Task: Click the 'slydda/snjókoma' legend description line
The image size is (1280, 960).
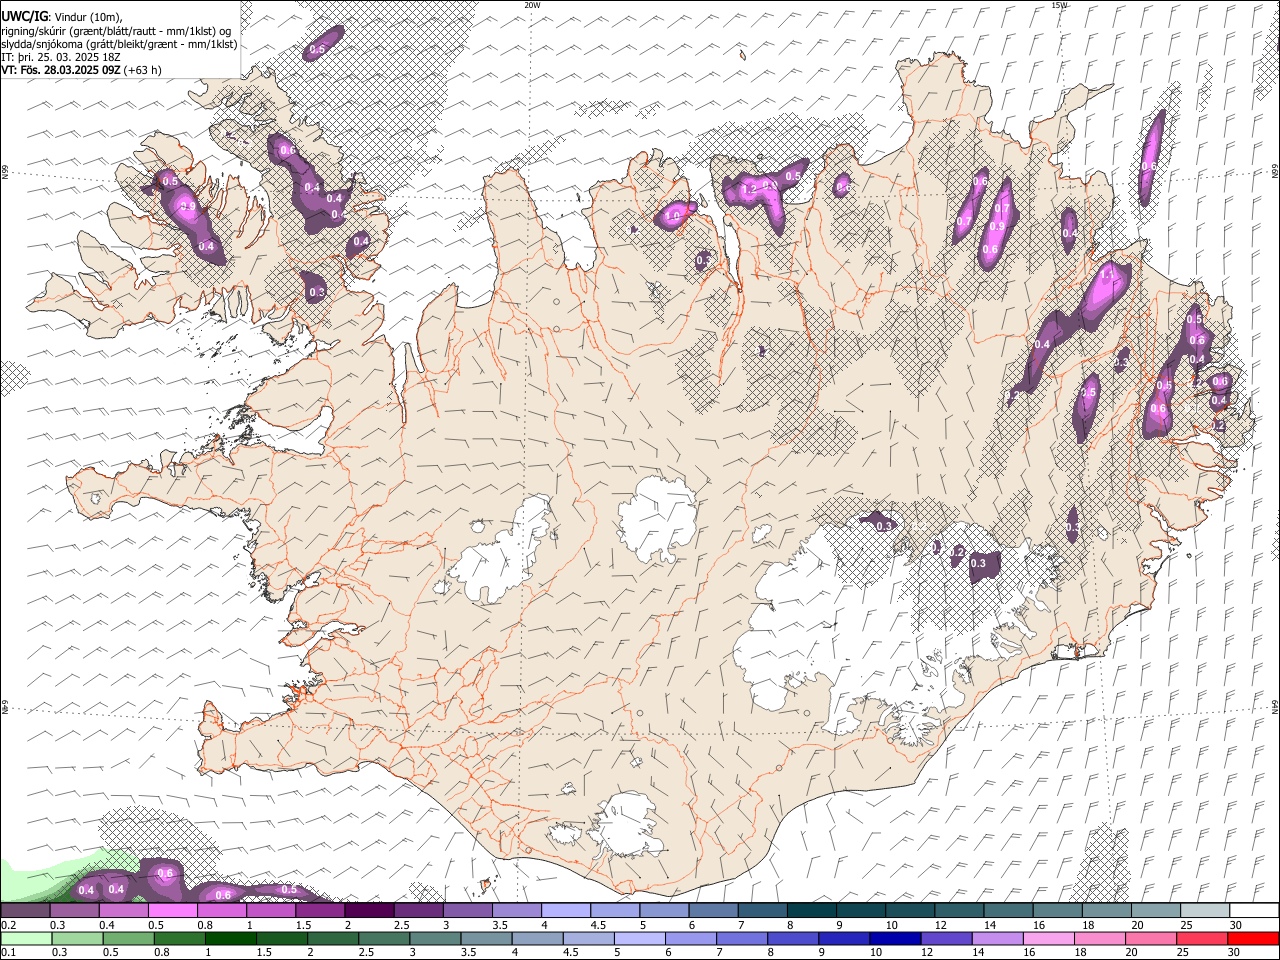Action: point(119,43)
